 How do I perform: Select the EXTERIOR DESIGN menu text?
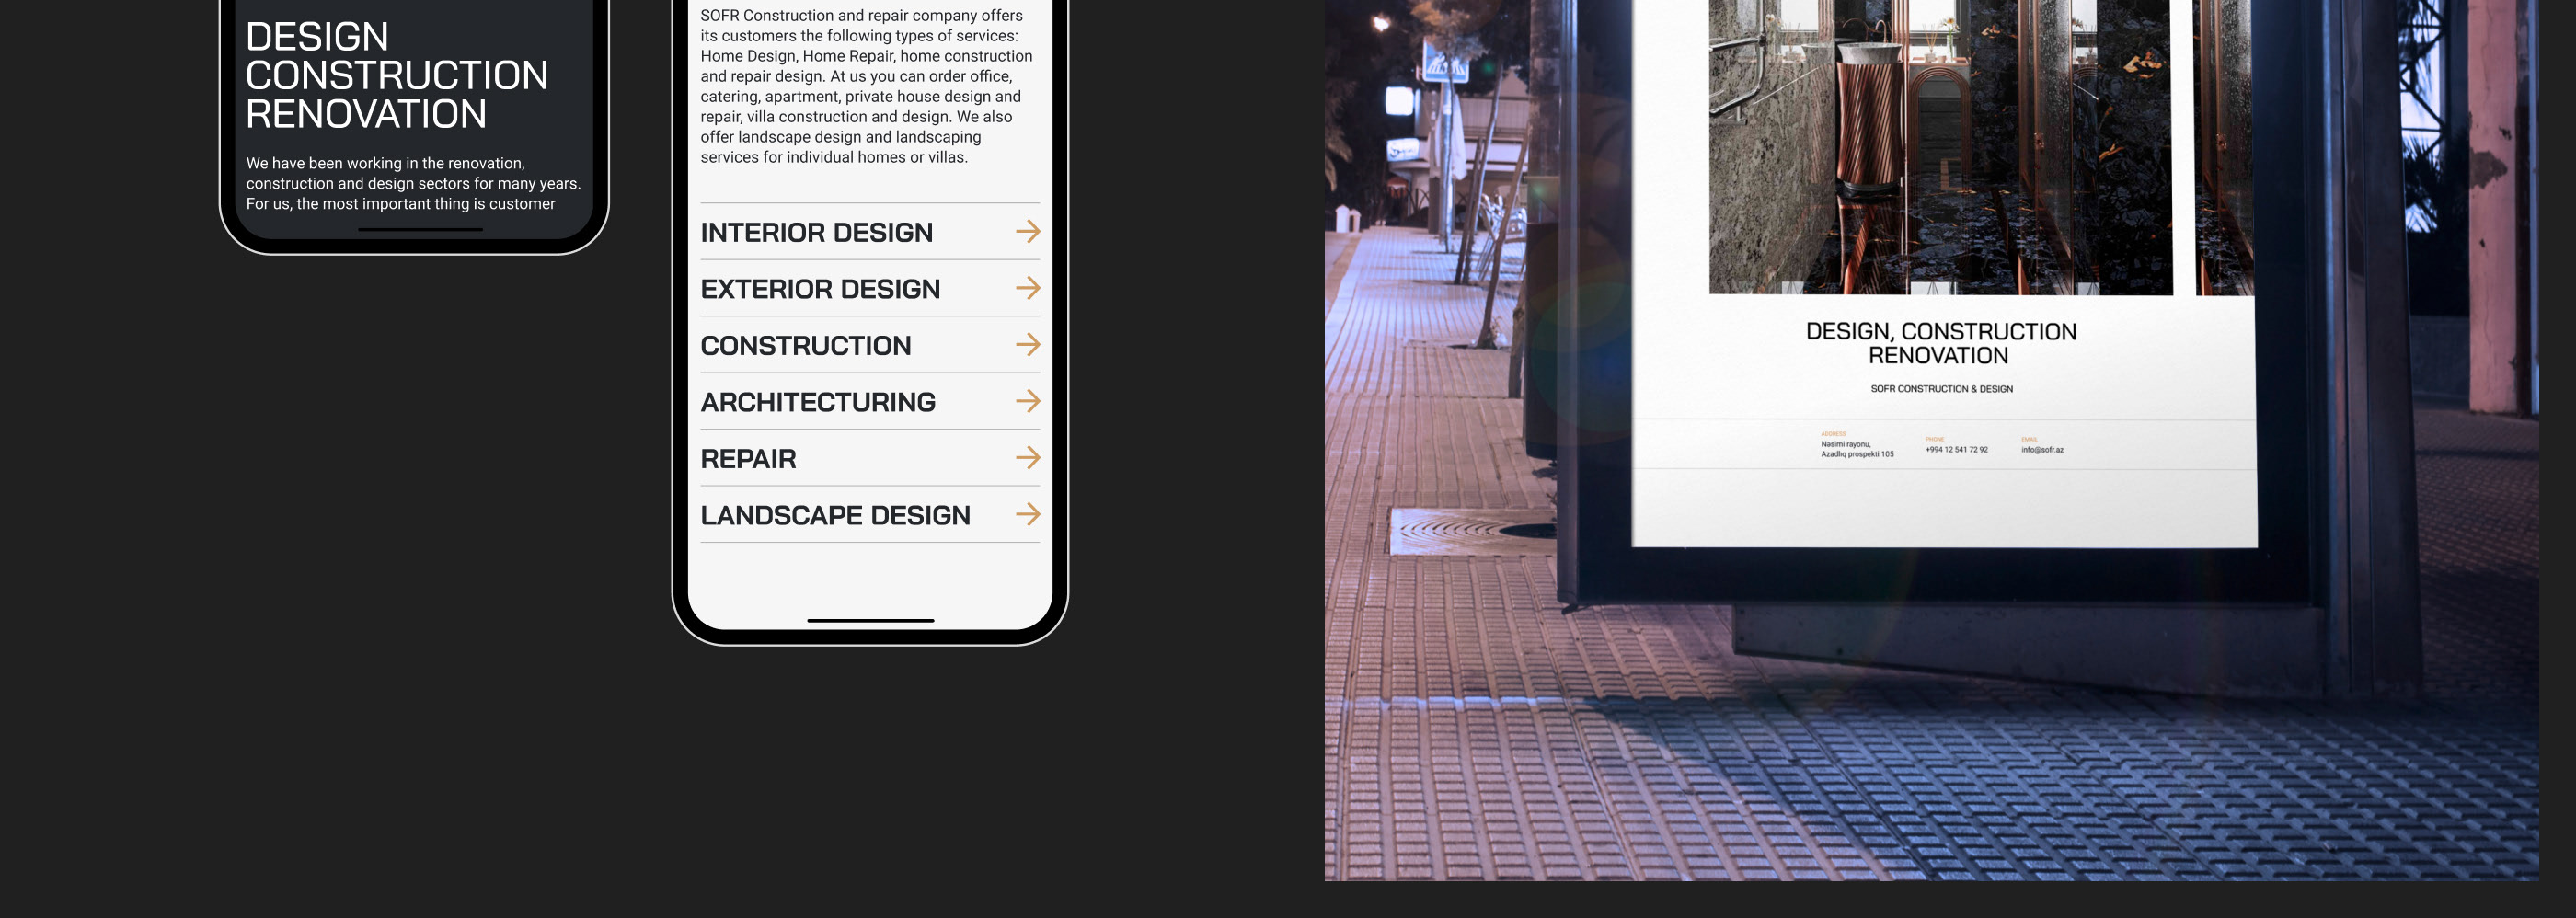pyautogui.click(x=820, y=290)
